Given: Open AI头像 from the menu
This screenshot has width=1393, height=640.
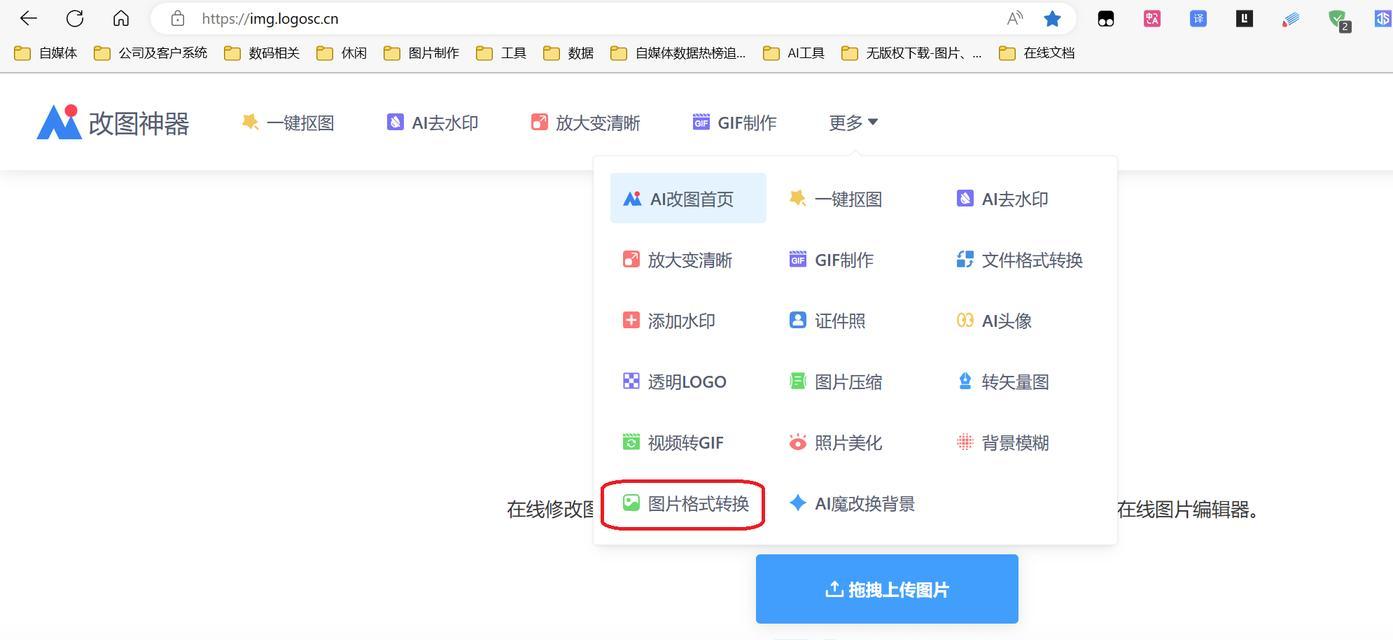Looking at the screenshot, I should (994, 321).
